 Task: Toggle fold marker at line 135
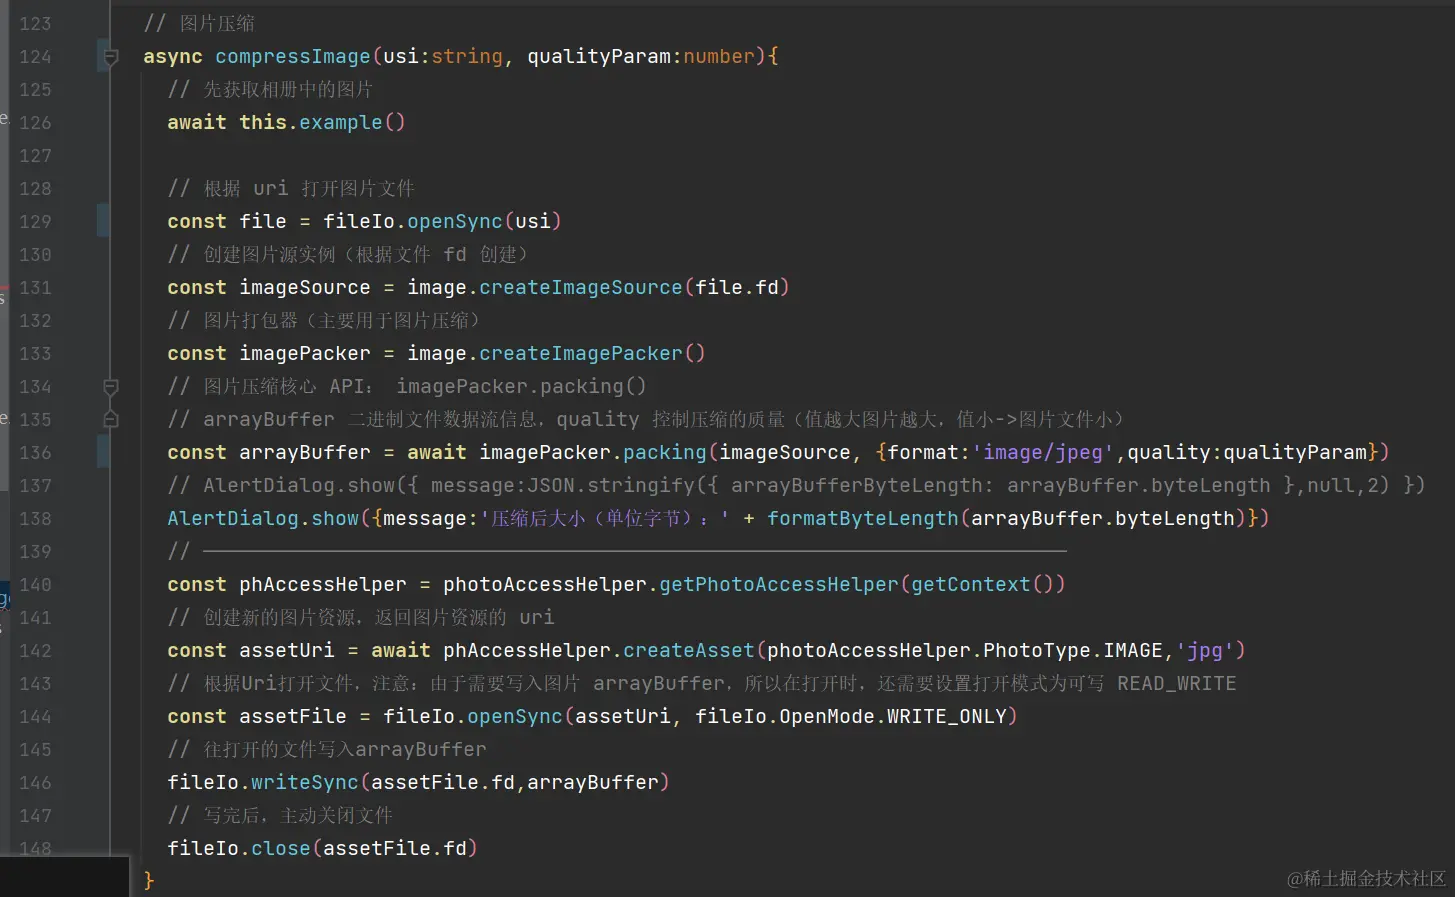click(111, 419)
